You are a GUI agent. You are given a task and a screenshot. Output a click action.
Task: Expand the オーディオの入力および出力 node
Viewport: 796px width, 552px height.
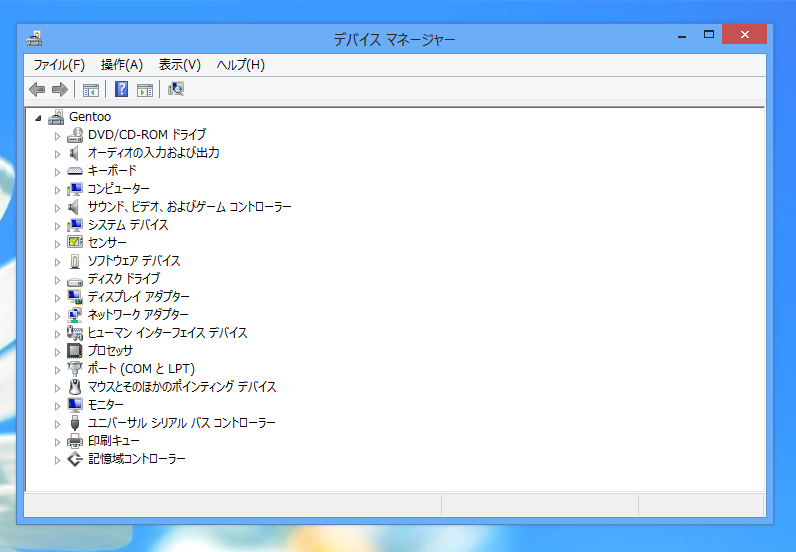(57, 154)
